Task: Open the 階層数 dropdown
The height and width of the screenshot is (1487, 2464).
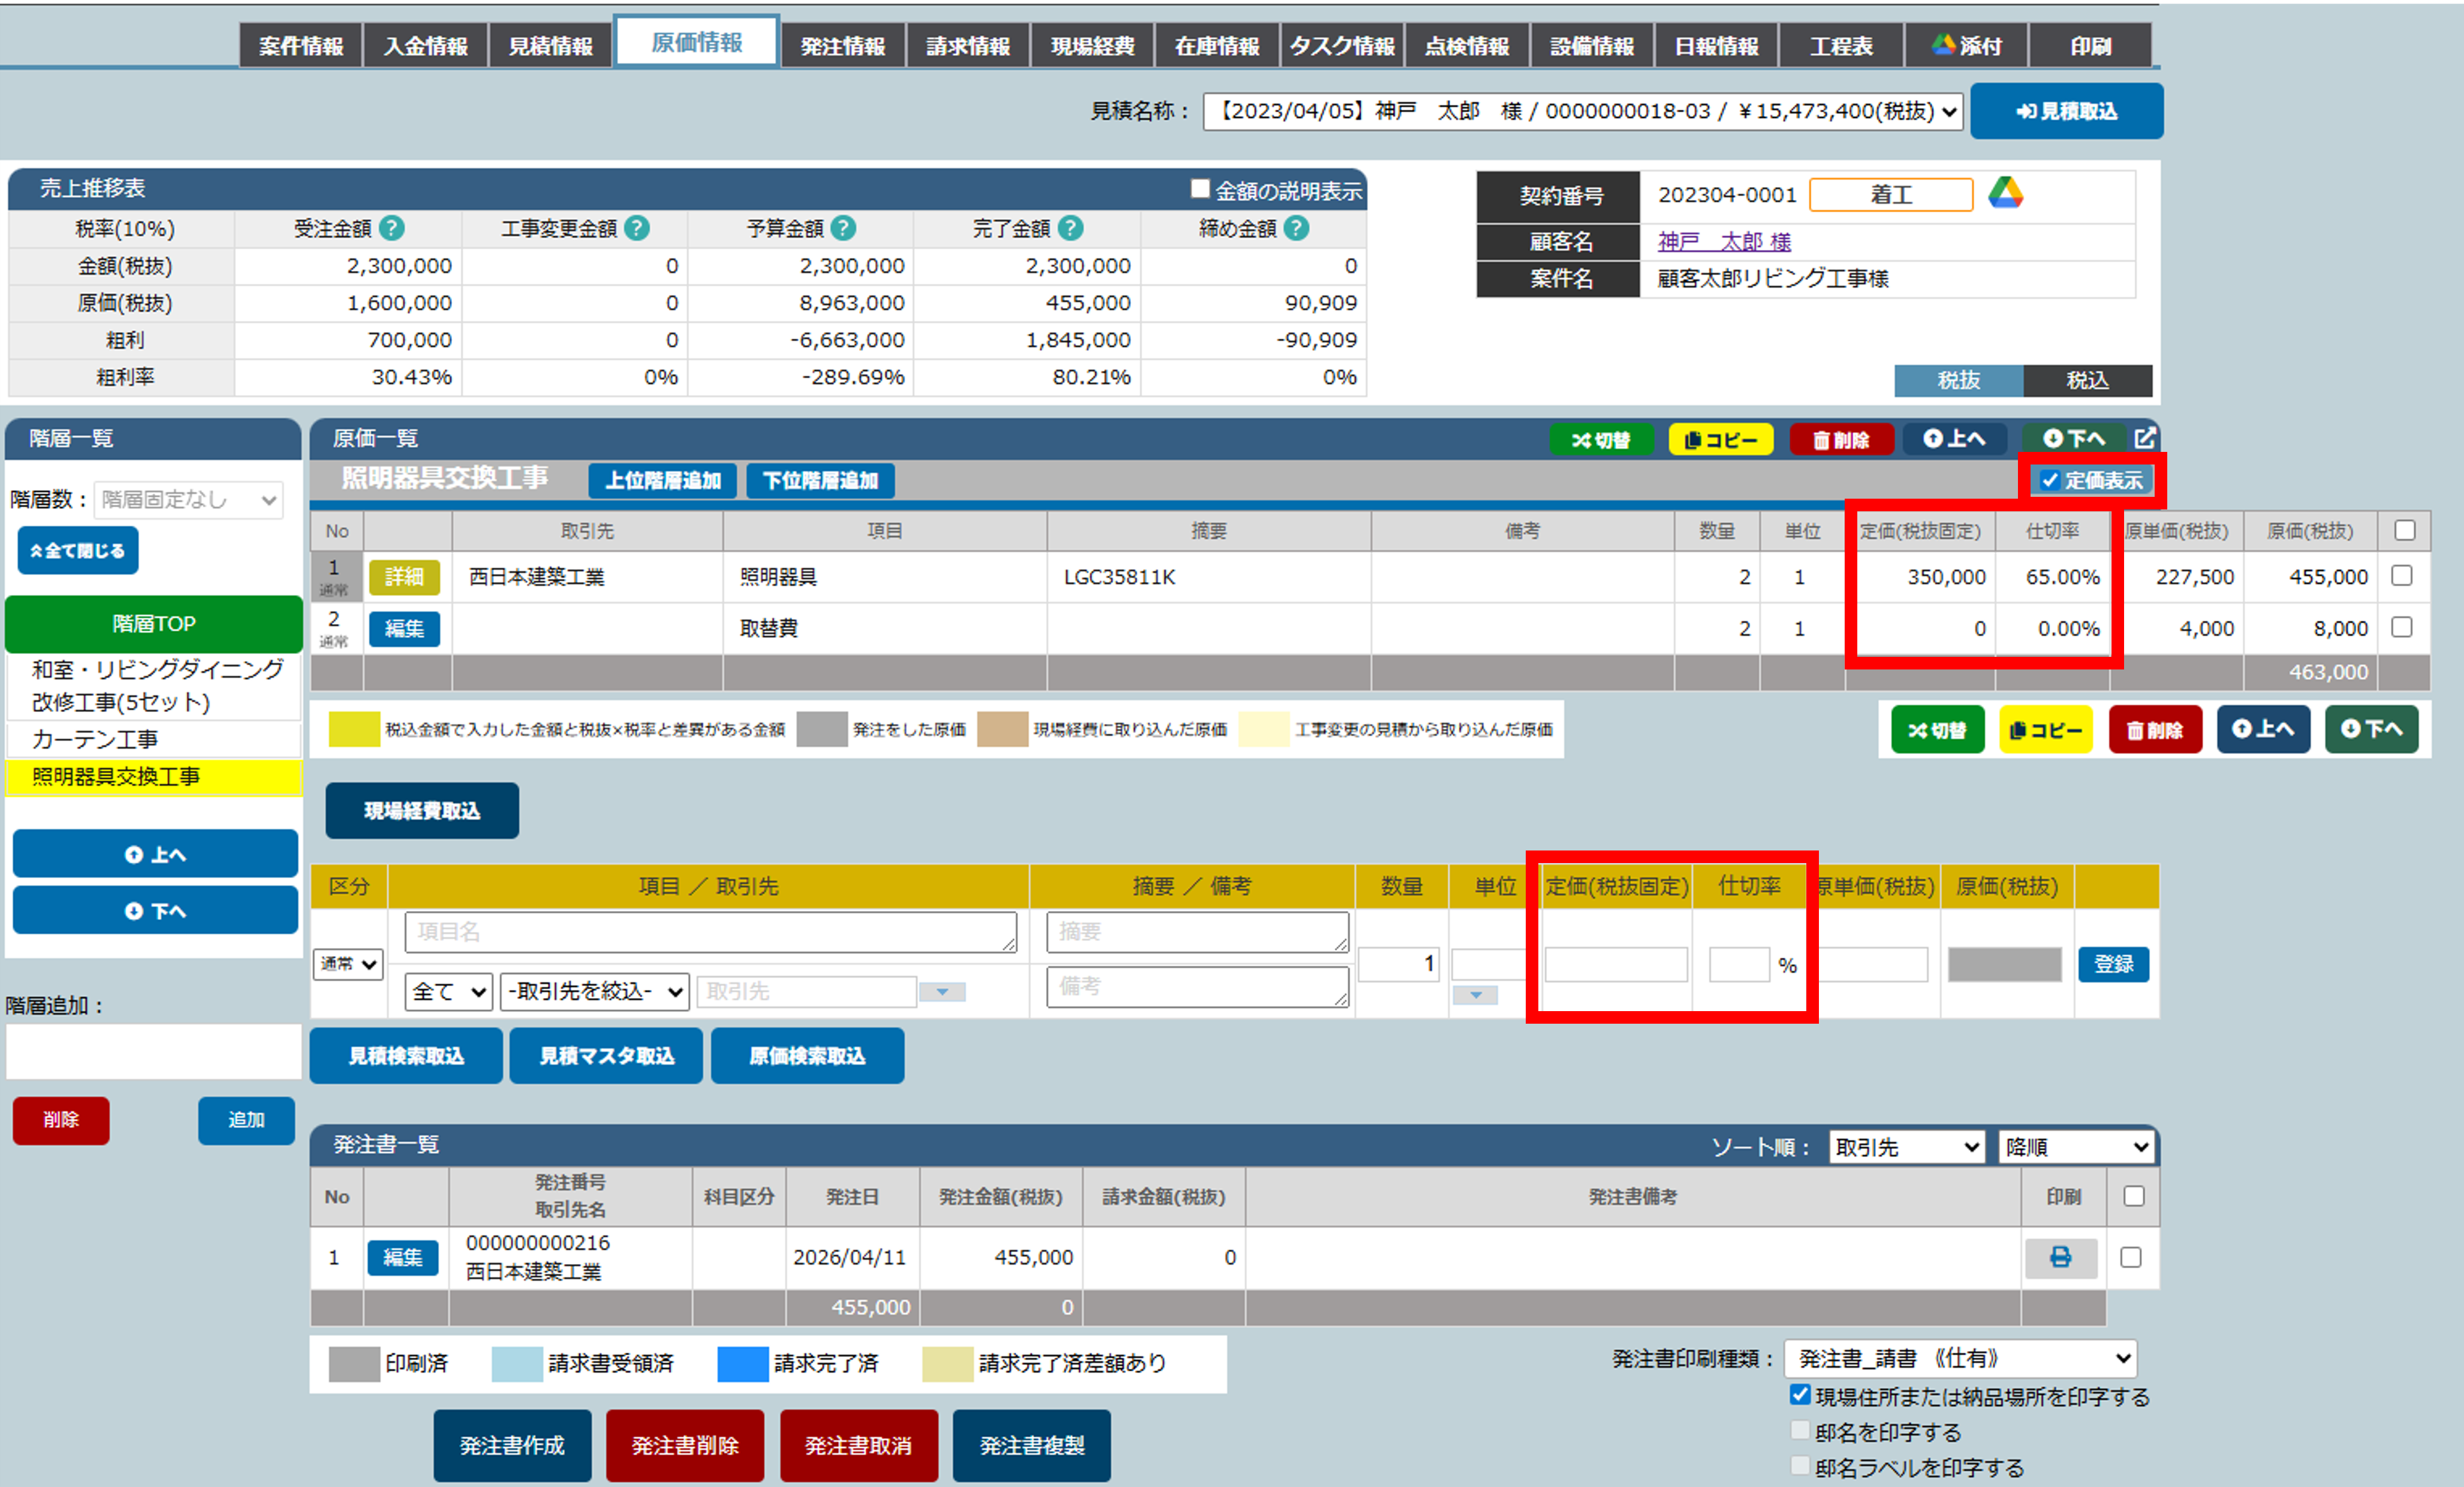Action: 188,499
